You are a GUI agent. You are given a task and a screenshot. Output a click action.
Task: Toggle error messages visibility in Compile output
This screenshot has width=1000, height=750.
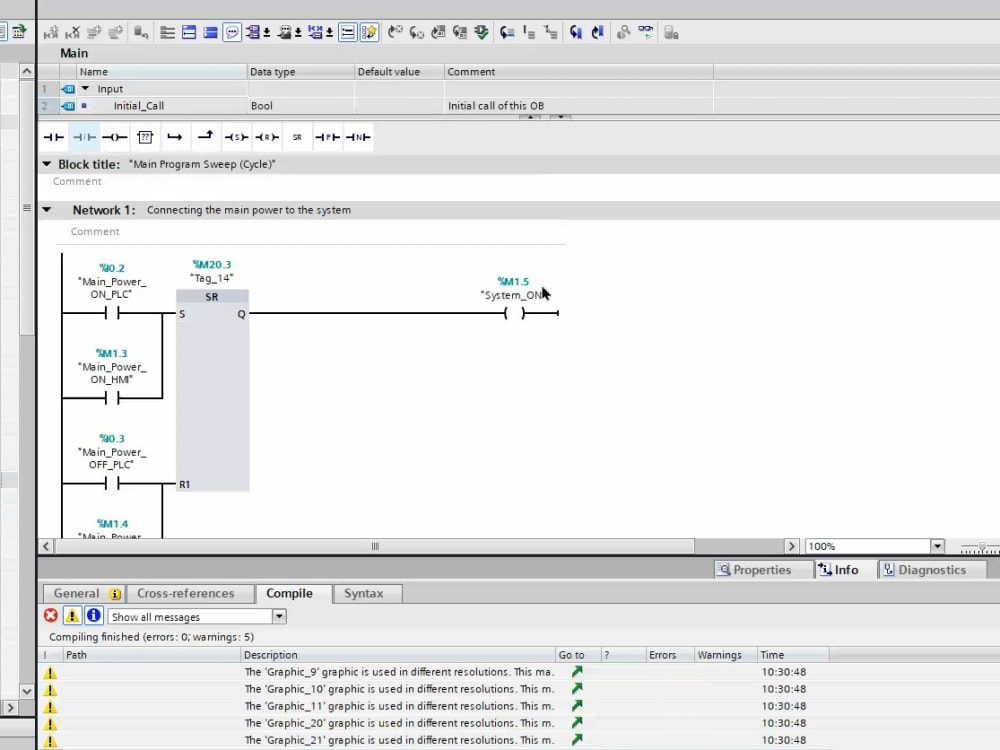[50, 615]
